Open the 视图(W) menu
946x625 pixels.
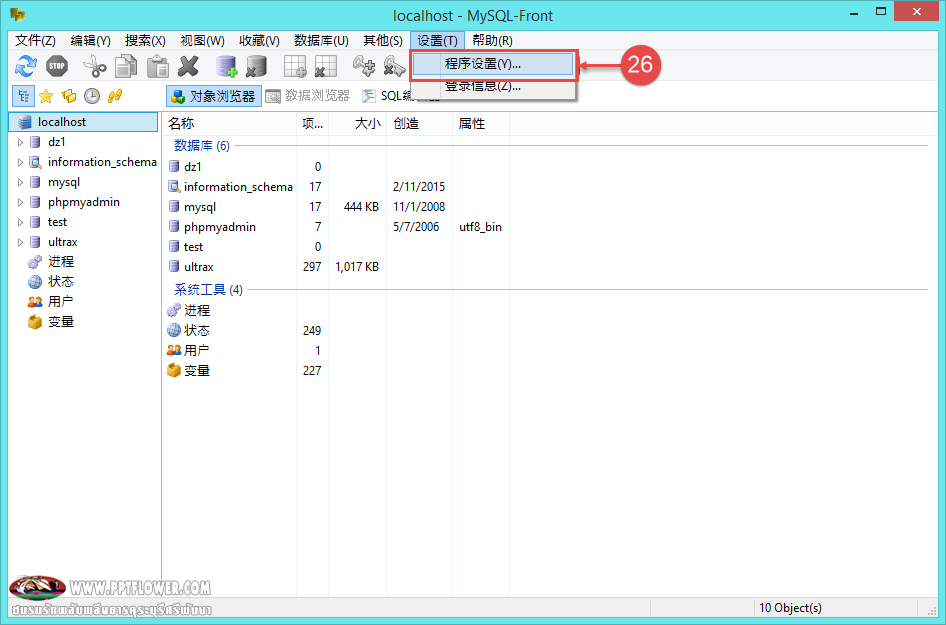pyautogui.click(x=202, y=40)
